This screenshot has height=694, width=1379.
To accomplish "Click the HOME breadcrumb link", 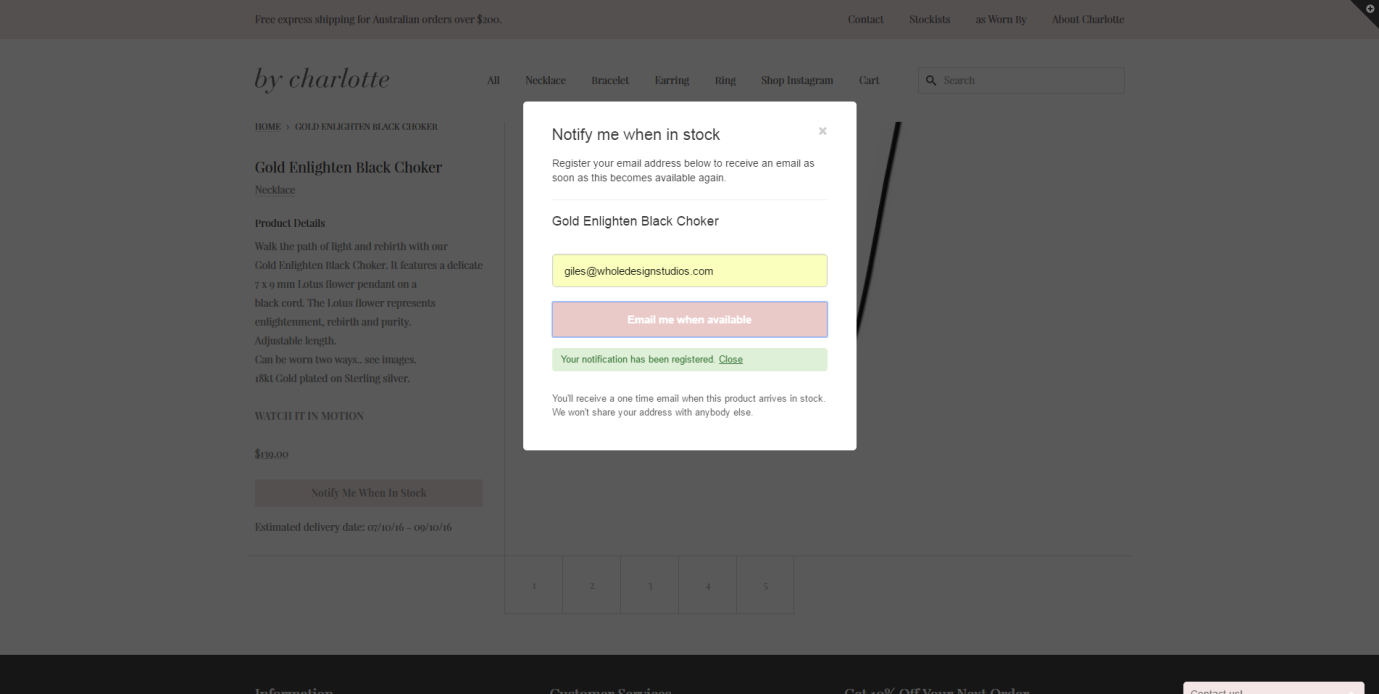I will tap(267, 127).
